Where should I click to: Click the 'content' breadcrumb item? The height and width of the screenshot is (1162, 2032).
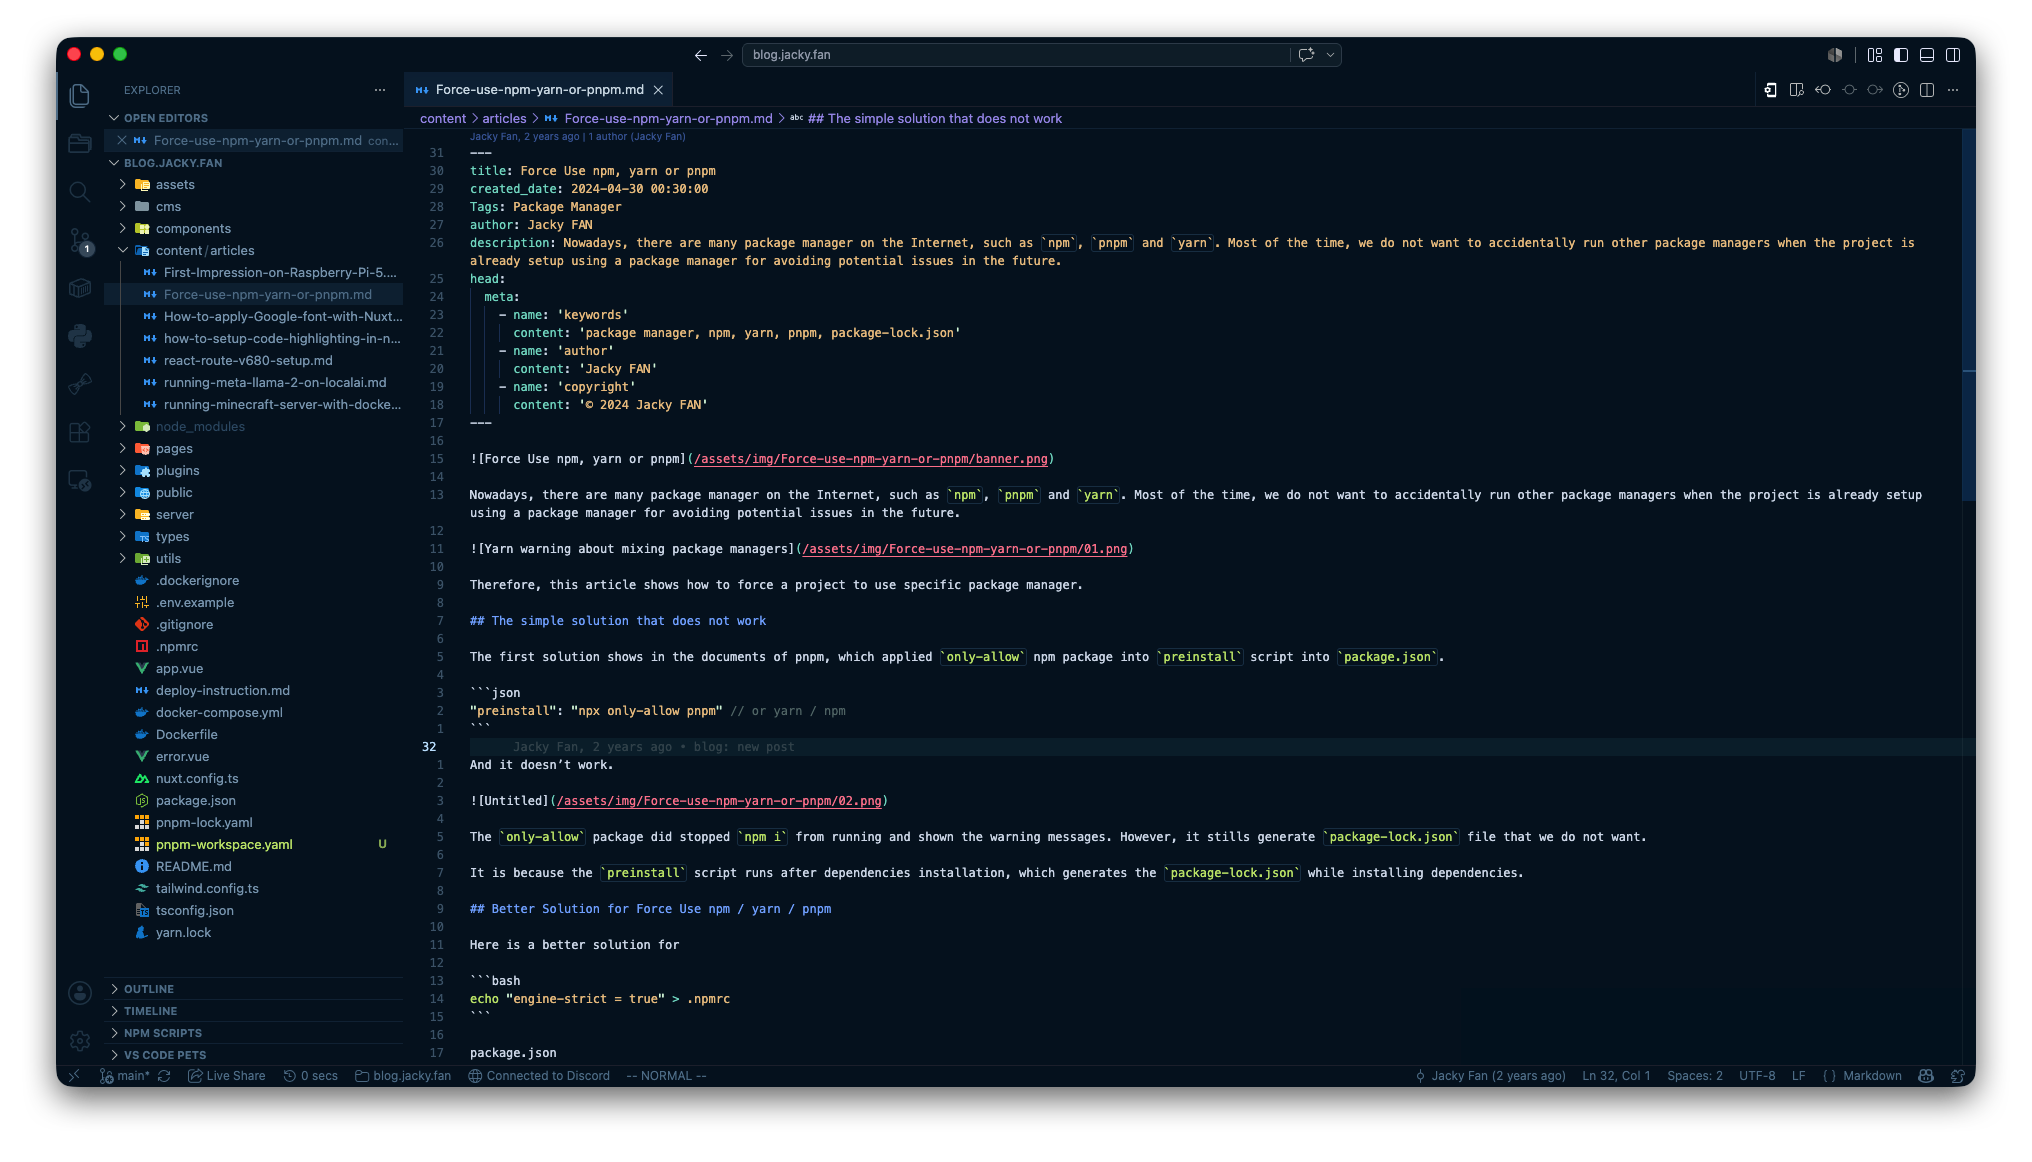[x=443, y=118]
